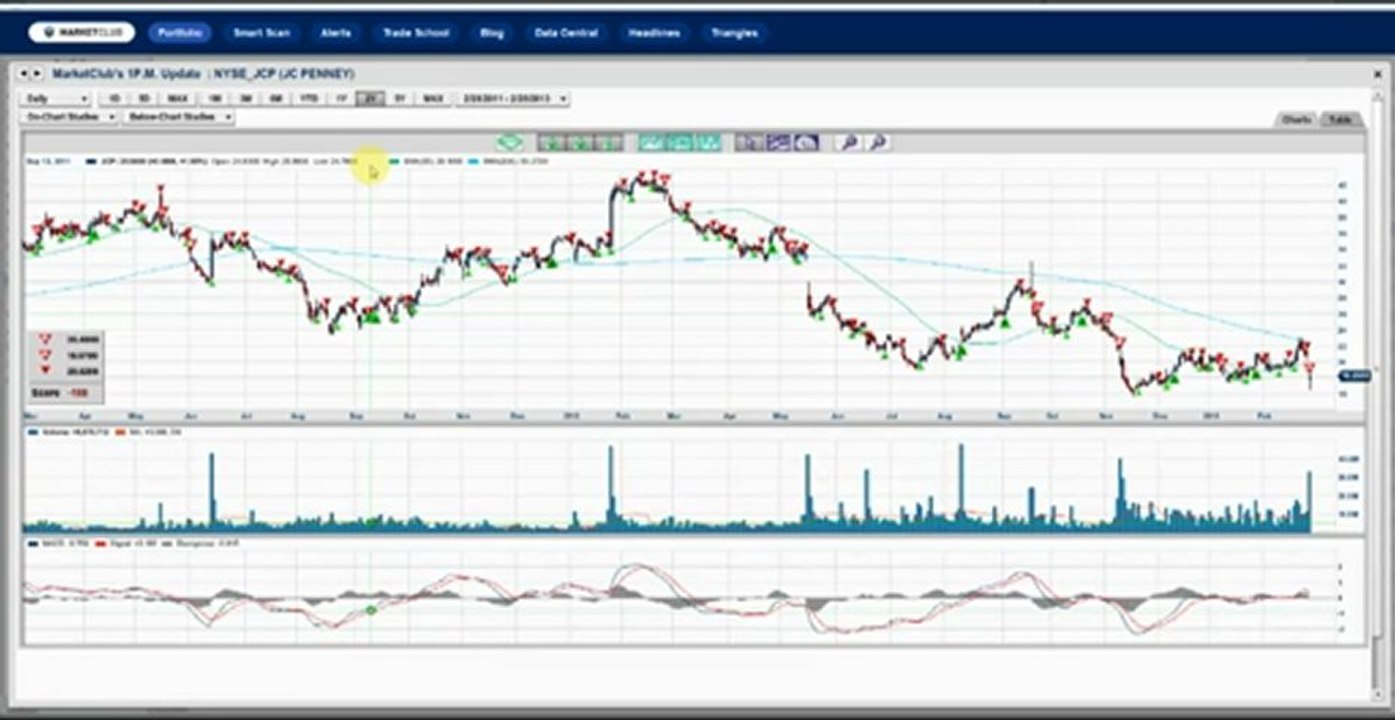The image size is (1395, 720).
Task: Open the date range dropdown
Action: point(512,99)
